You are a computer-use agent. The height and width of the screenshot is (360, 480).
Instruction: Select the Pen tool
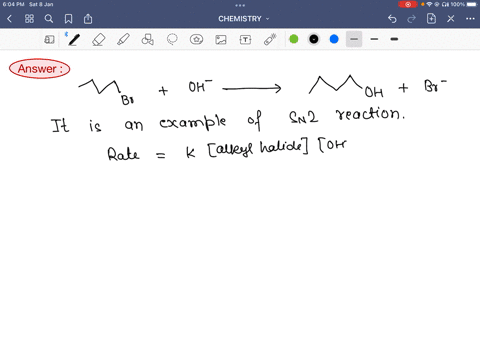73,40
